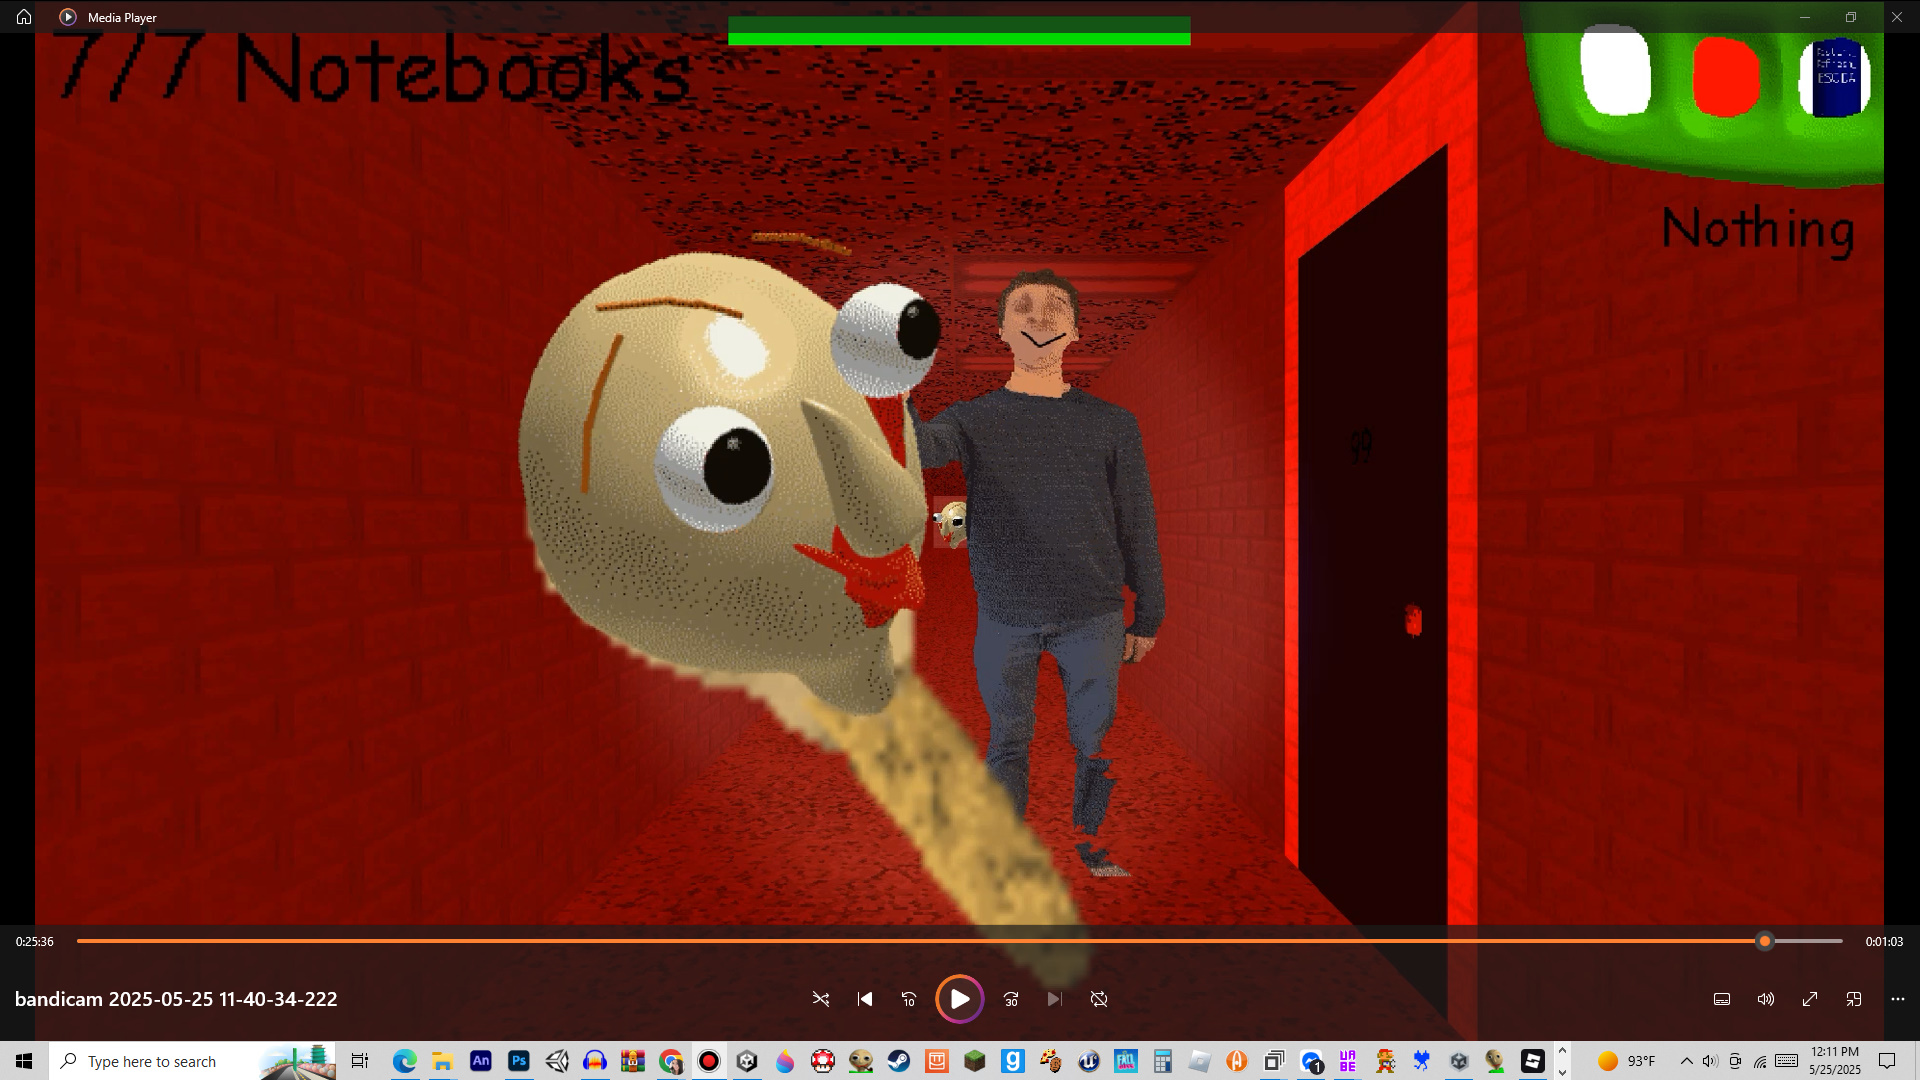Restore down the Media Player window
The width and height of the screenshot is (1920, 1080).
click(1851, 17)
